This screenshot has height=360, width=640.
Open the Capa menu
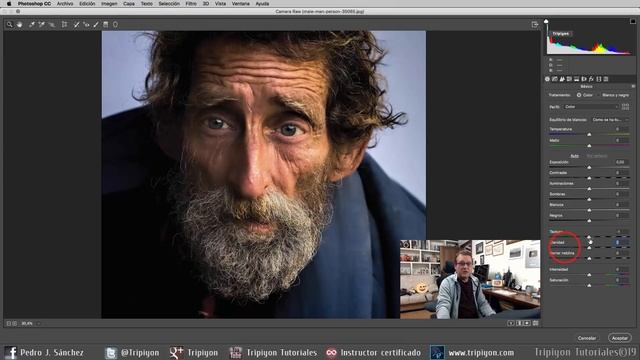[129, 4]
